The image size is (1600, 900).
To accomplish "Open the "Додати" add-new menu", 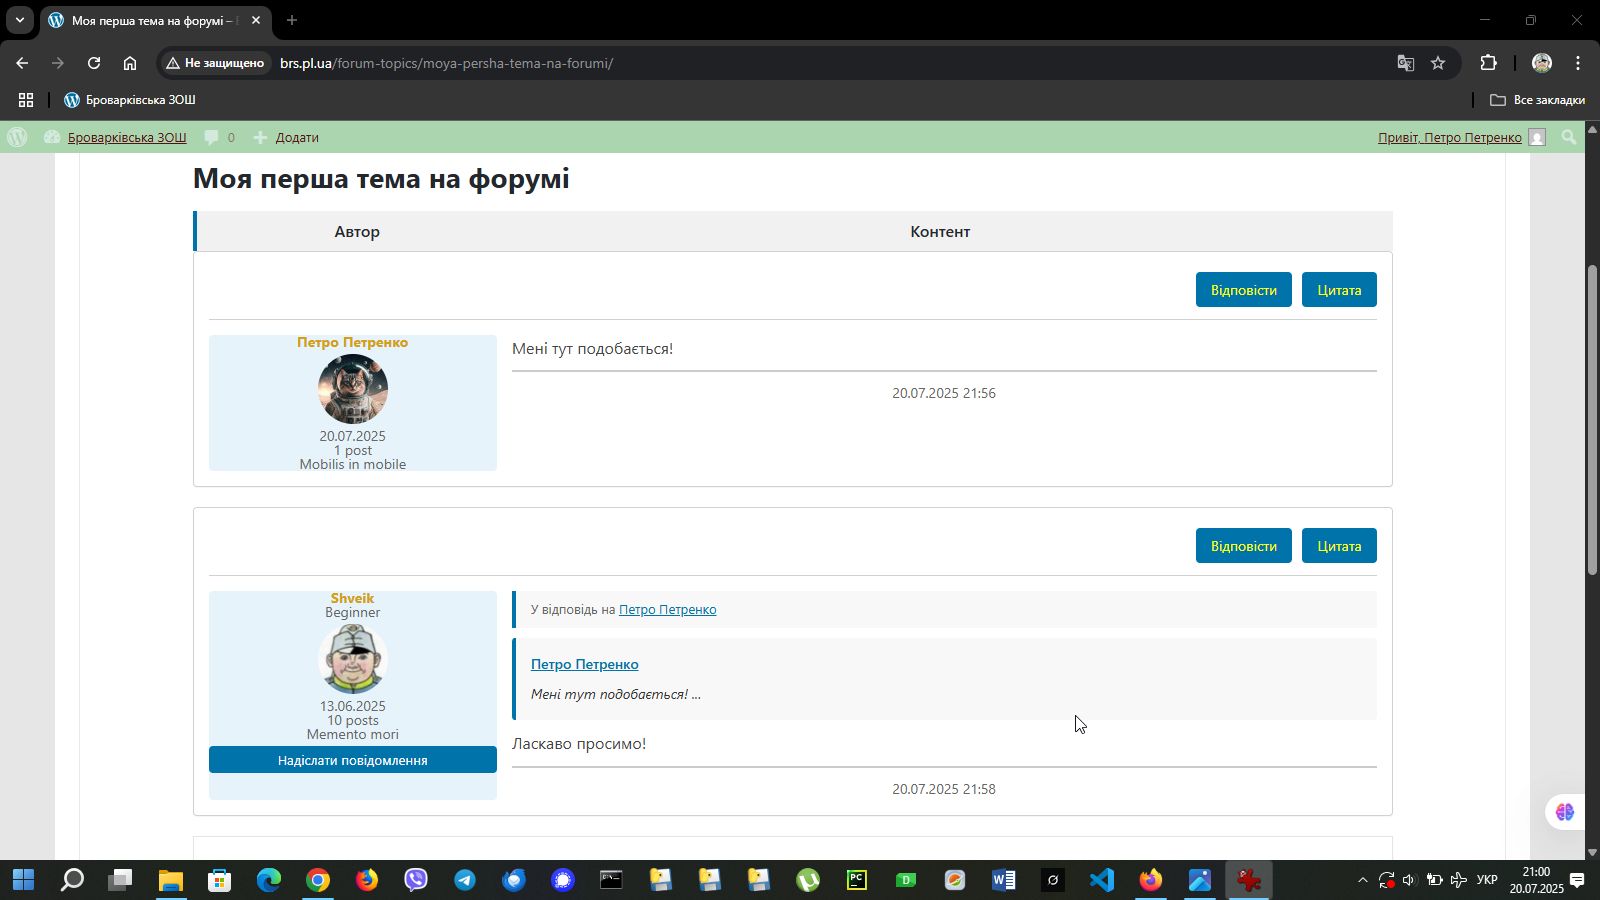I will (286, 137).
